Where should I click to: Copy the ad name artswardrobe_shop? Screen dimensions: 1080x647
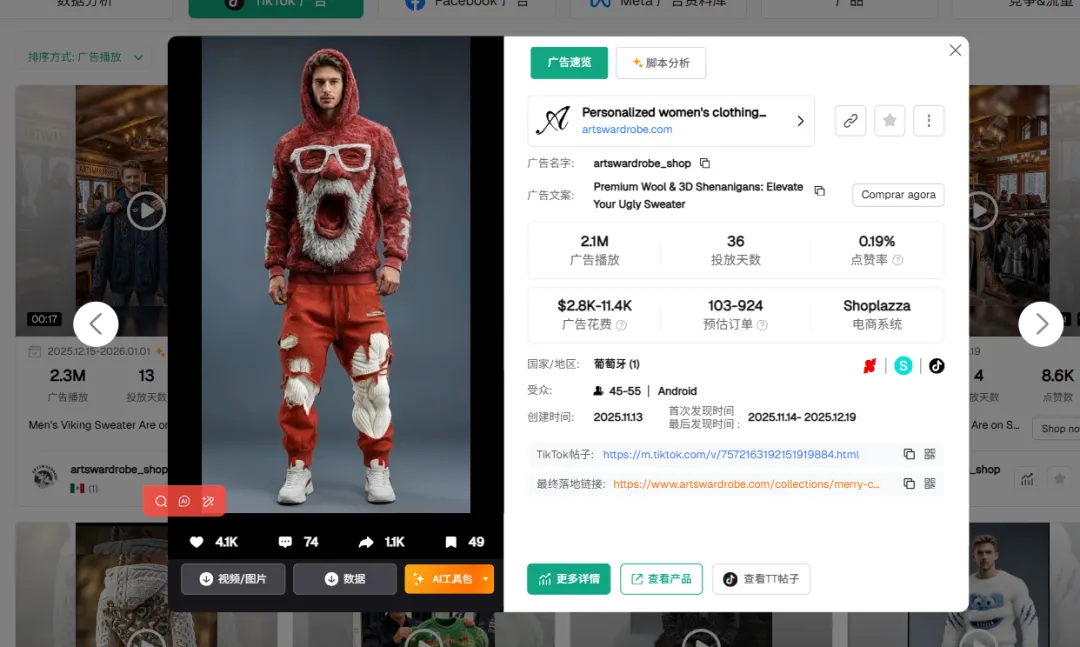705,163
